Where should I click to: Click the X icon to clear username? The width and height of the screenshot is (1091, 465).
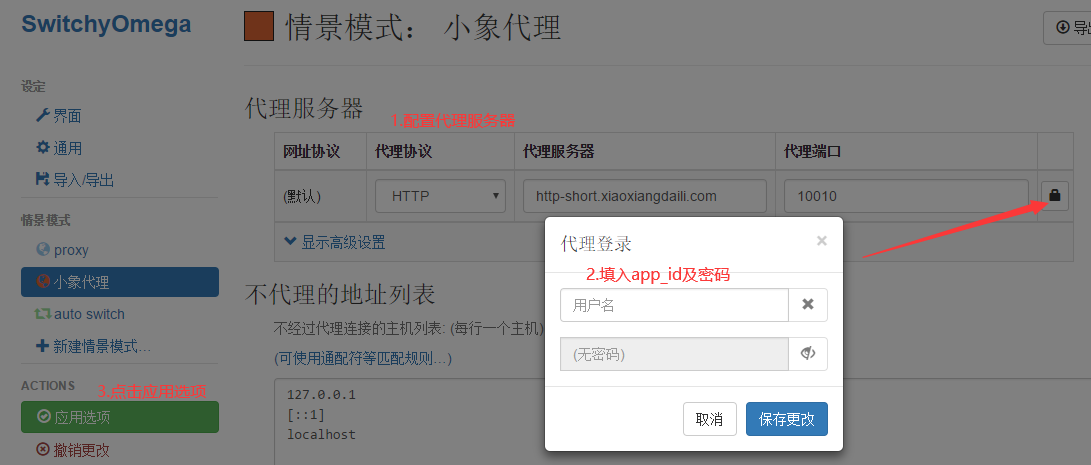pyautogui.click(x=808, y=305)
